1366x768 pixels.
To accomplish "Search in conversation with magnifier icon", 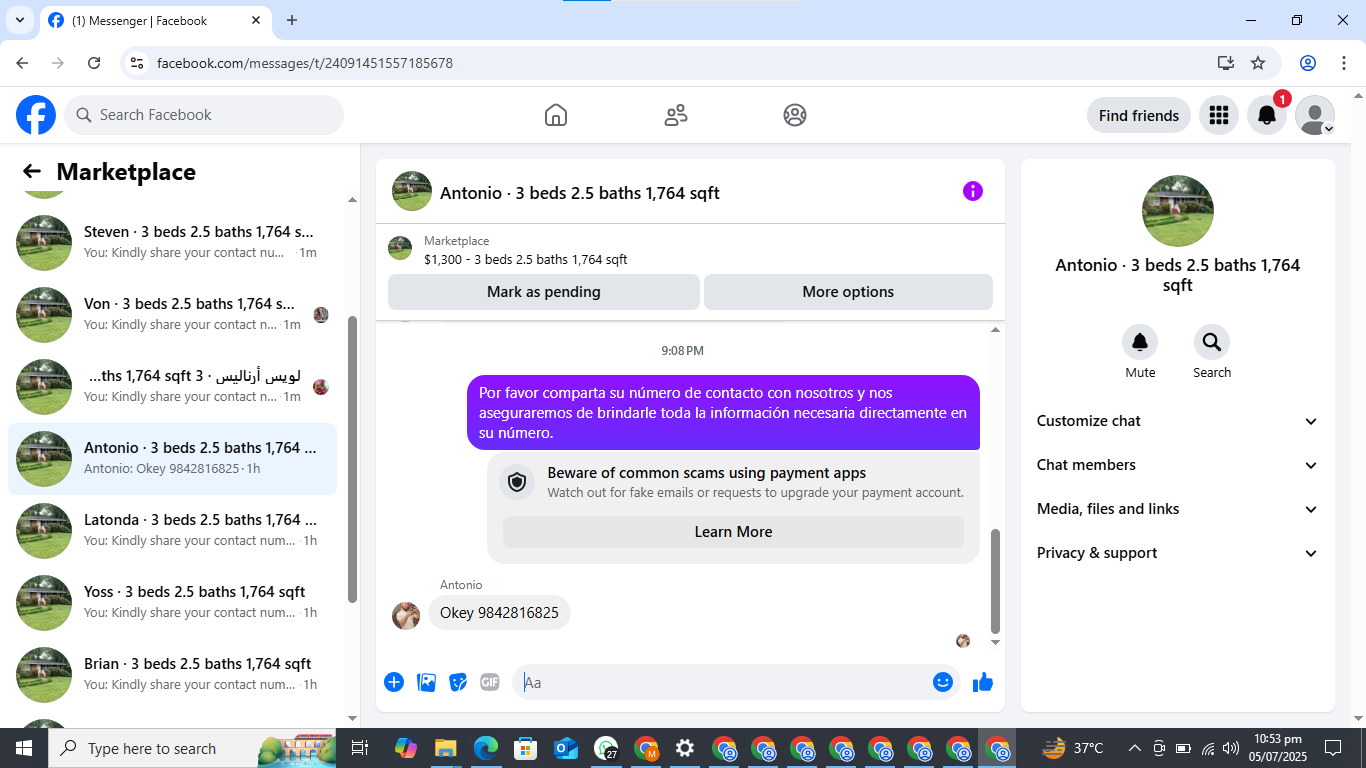I will coord(1212,343).
